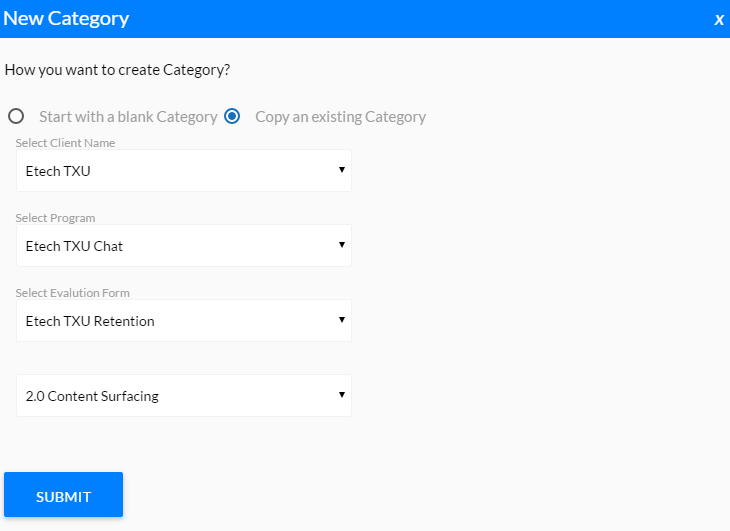This screenshot has width=730, height=531.
Task: Select the Copy an existing Category radio button
Action: pyautogui.click(x=232, y=116)
